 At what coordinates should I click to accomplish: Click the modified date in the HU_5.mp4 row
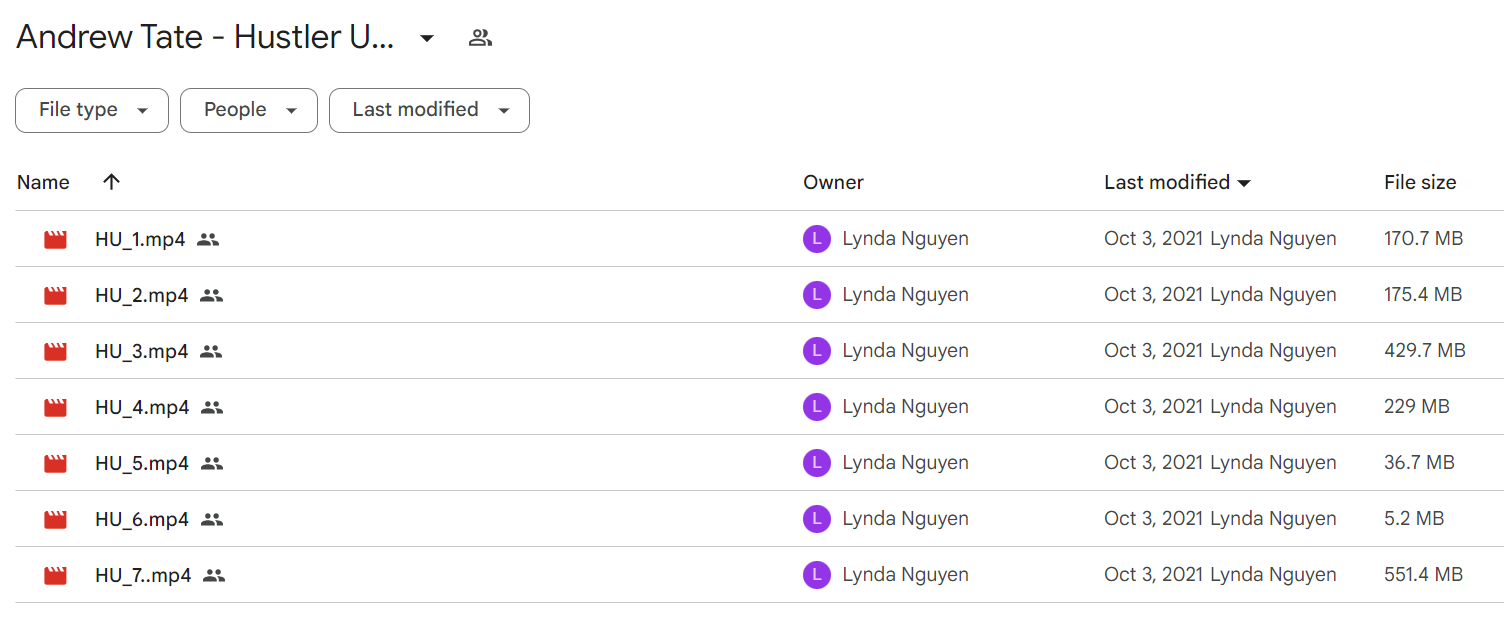pyautogui.click(x=1154, y=463)
